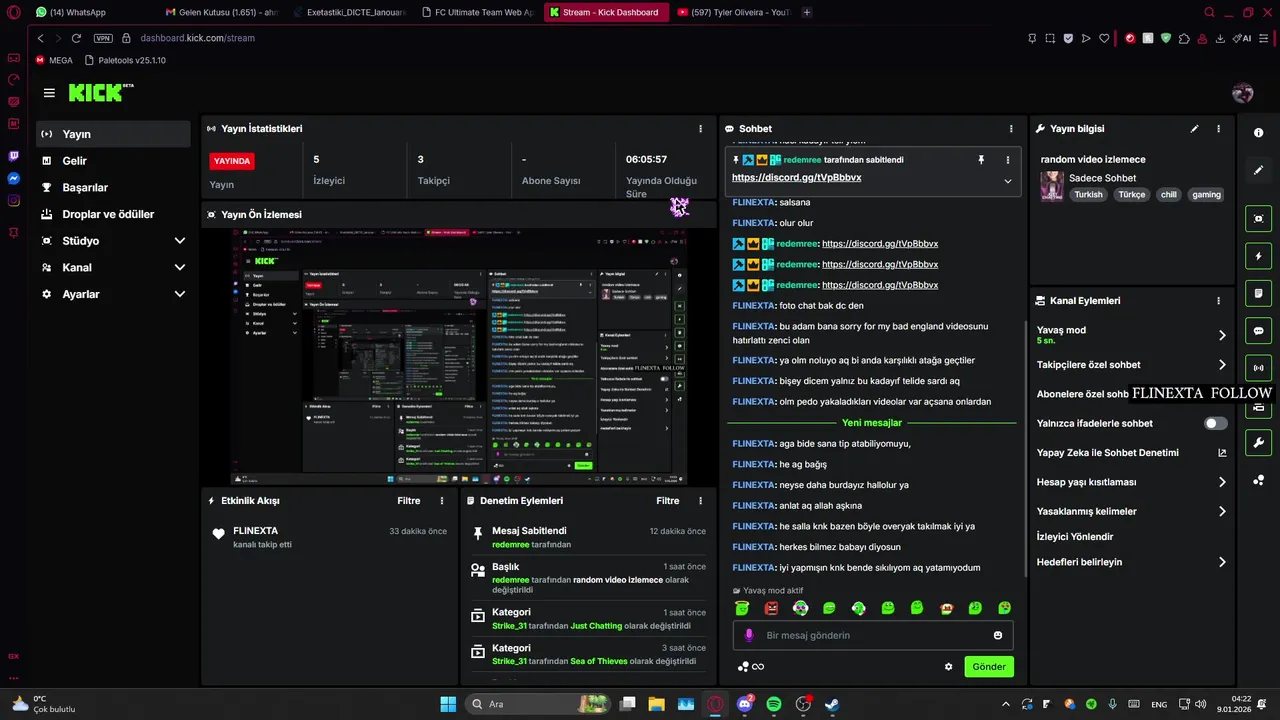Edit stream info with the pencil icon
Image resolution: width=1280 pixels, height=720 pixels.
(1194, 129)
